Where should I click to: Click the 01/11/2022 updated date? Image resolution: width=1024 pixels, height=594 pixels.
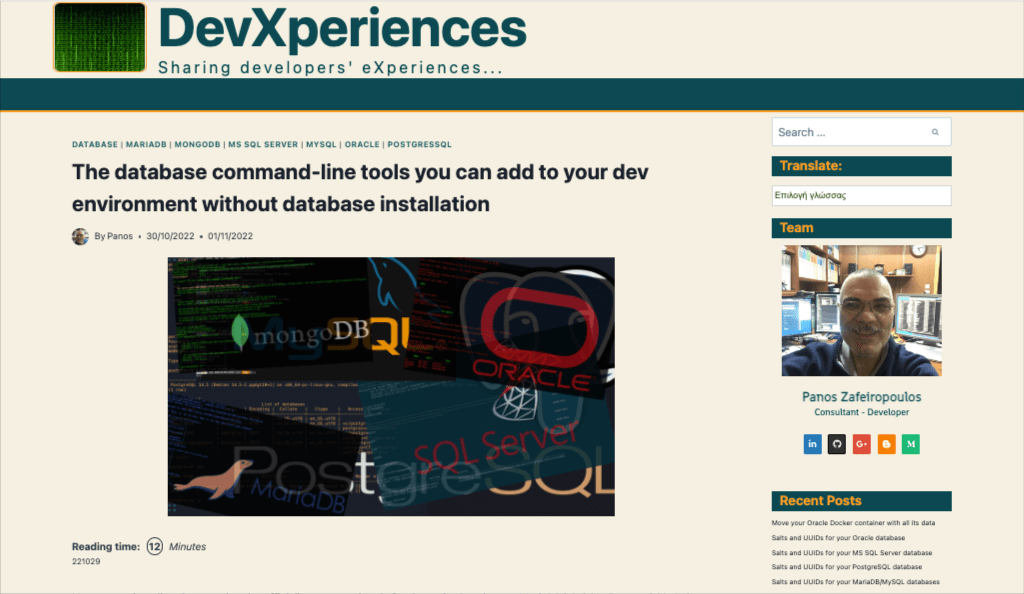pyautogui.click(x=230, y=236)
